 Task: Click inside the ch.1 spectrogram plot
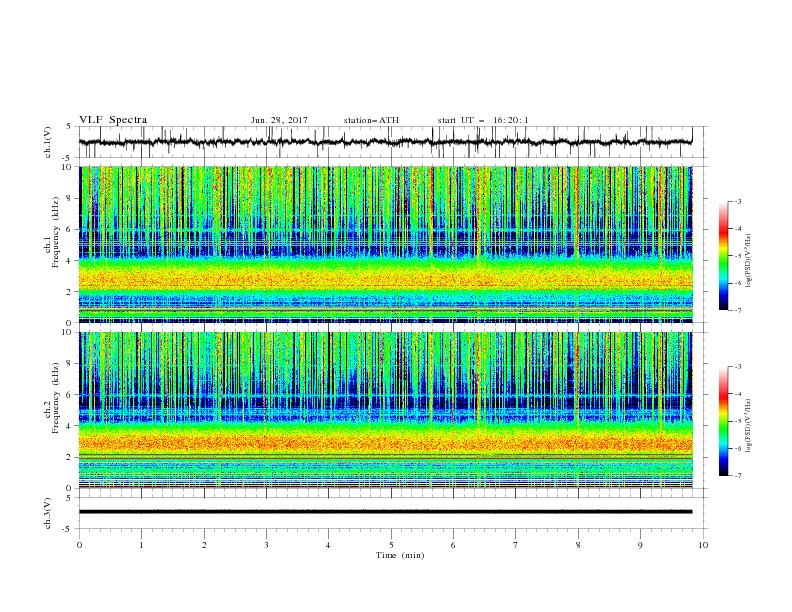pyautogui.click(x=385, y=244)
